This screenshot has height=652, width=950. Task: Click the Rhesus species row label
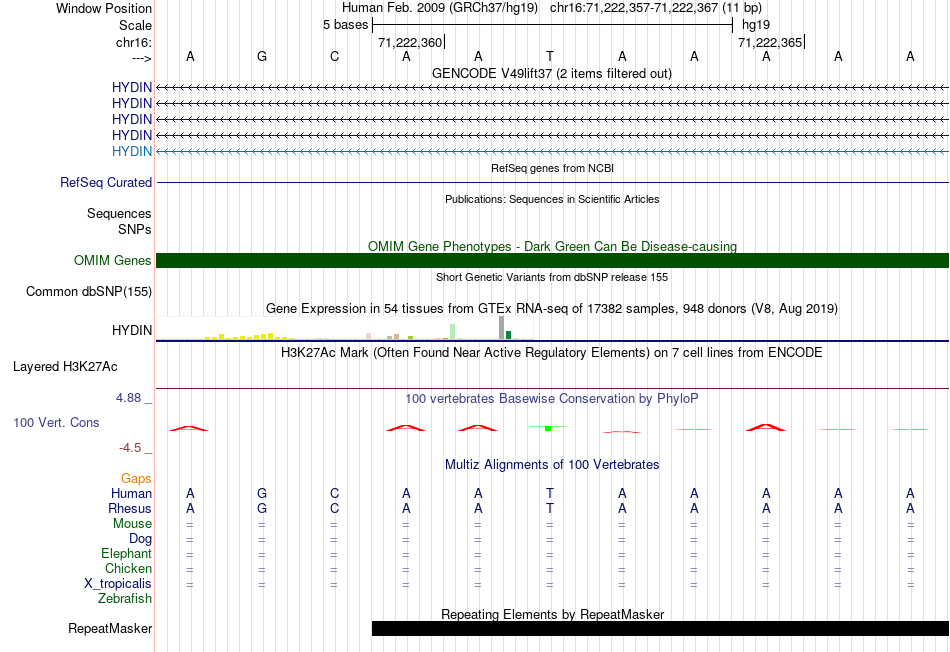pos(130,508)
